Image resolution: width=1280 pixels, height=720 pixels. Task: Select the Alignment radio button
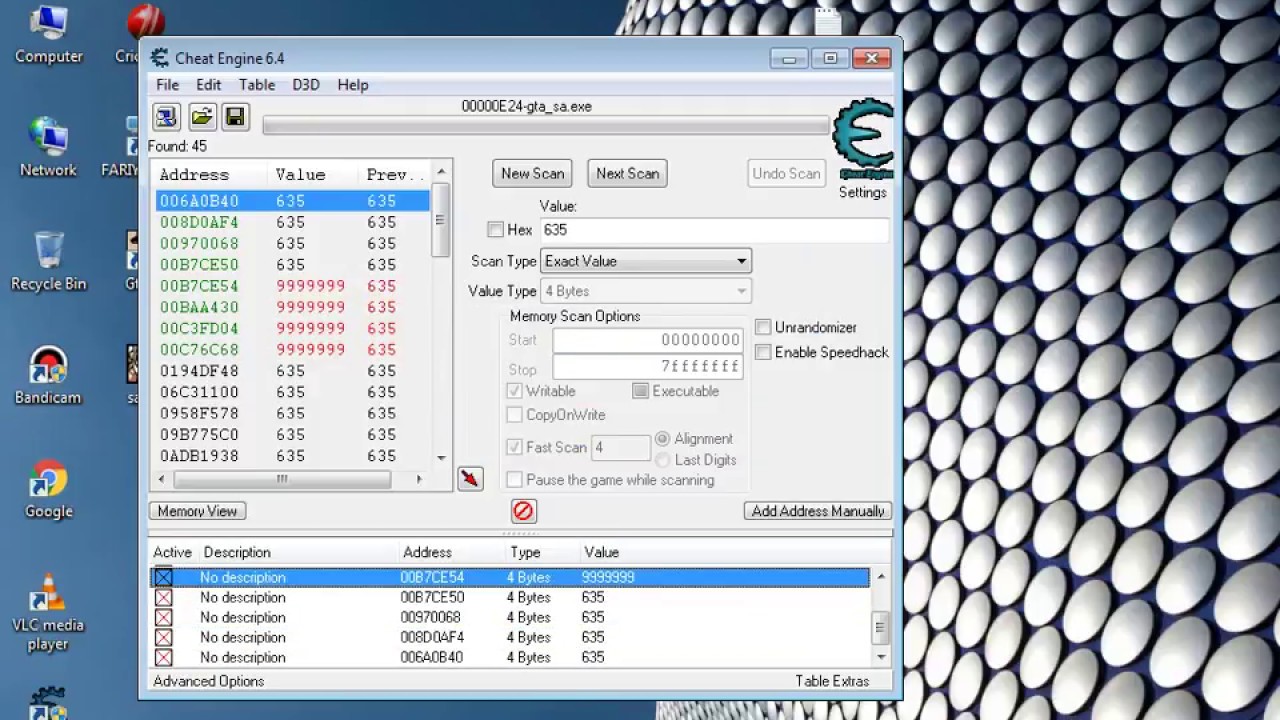pos(662,439)
